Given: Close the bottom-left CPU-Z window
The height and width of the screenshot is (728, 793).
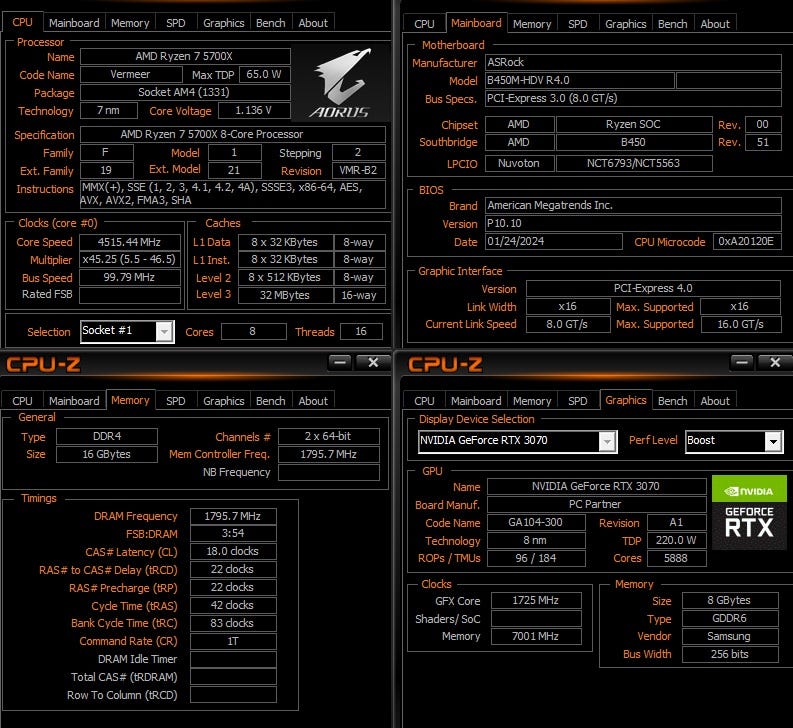Looking at the screenshot, I should click(373, 362).
